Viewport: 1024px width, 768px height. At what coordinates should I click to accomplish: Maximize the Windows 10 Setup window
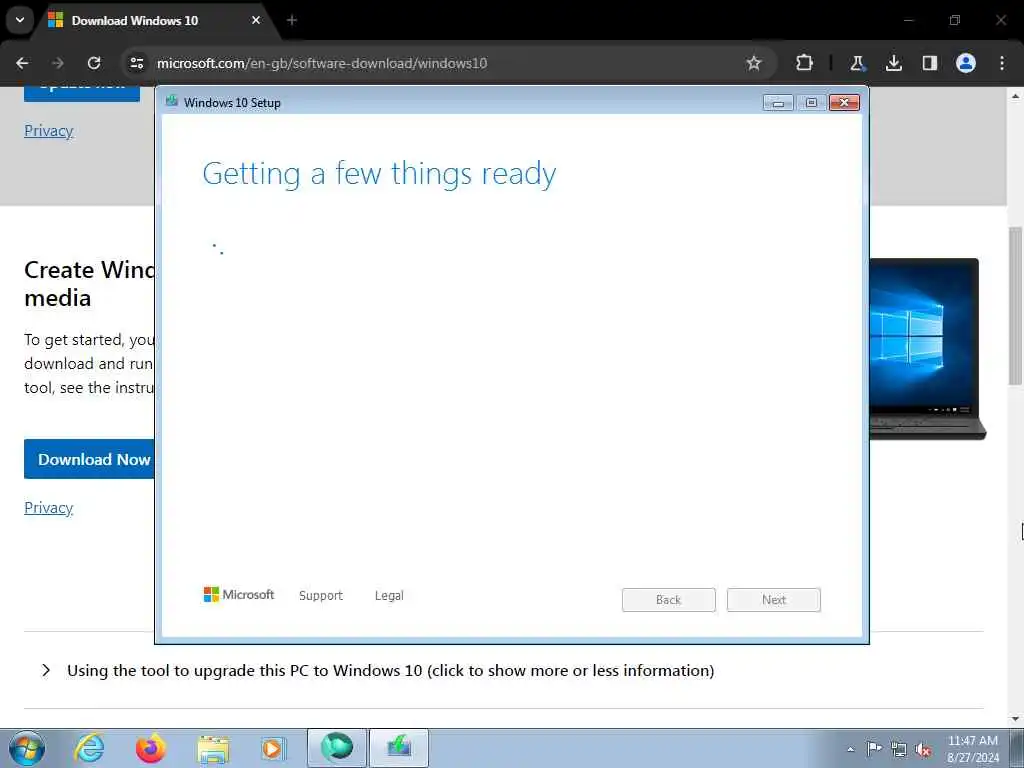pyautogui.click(x=811, y=103)
